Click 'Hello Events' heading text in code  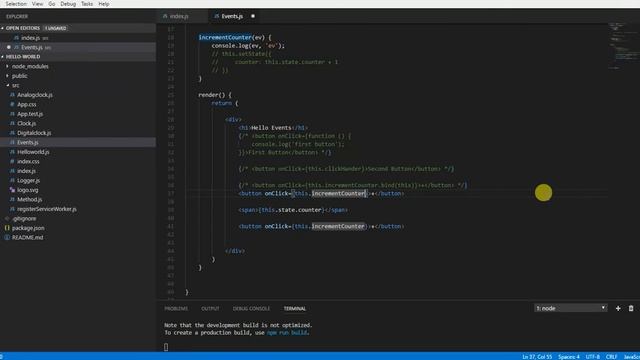click(x=271, y=128)
